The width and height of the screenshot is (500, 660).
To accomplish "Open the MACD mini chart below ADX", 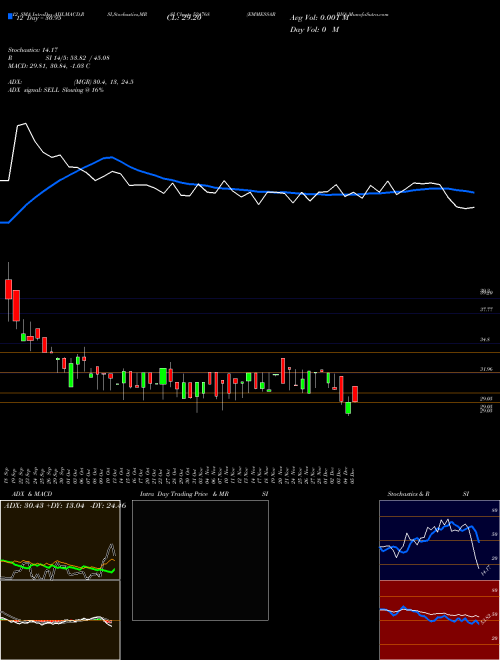I will coord(60,620).
